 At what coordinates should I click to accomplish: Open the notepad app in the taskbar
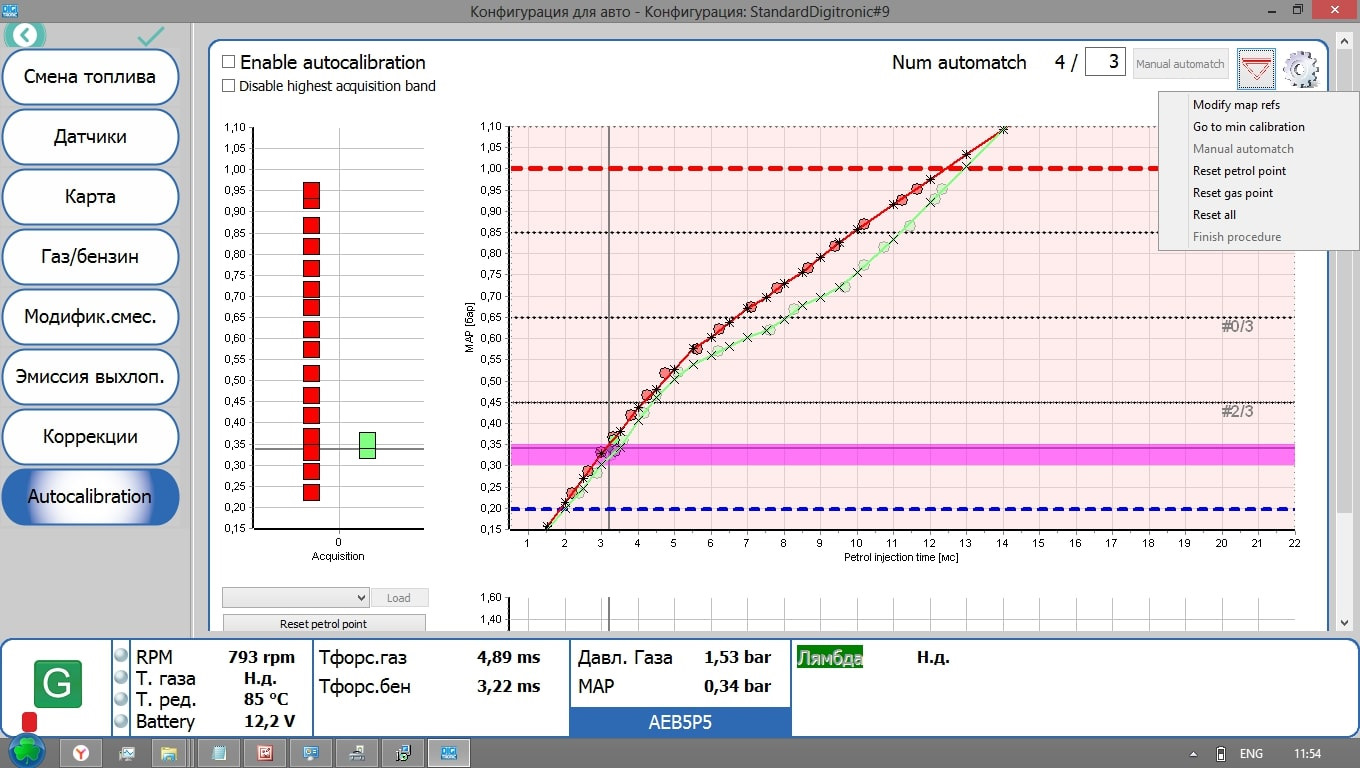click(x=219, y=753)
